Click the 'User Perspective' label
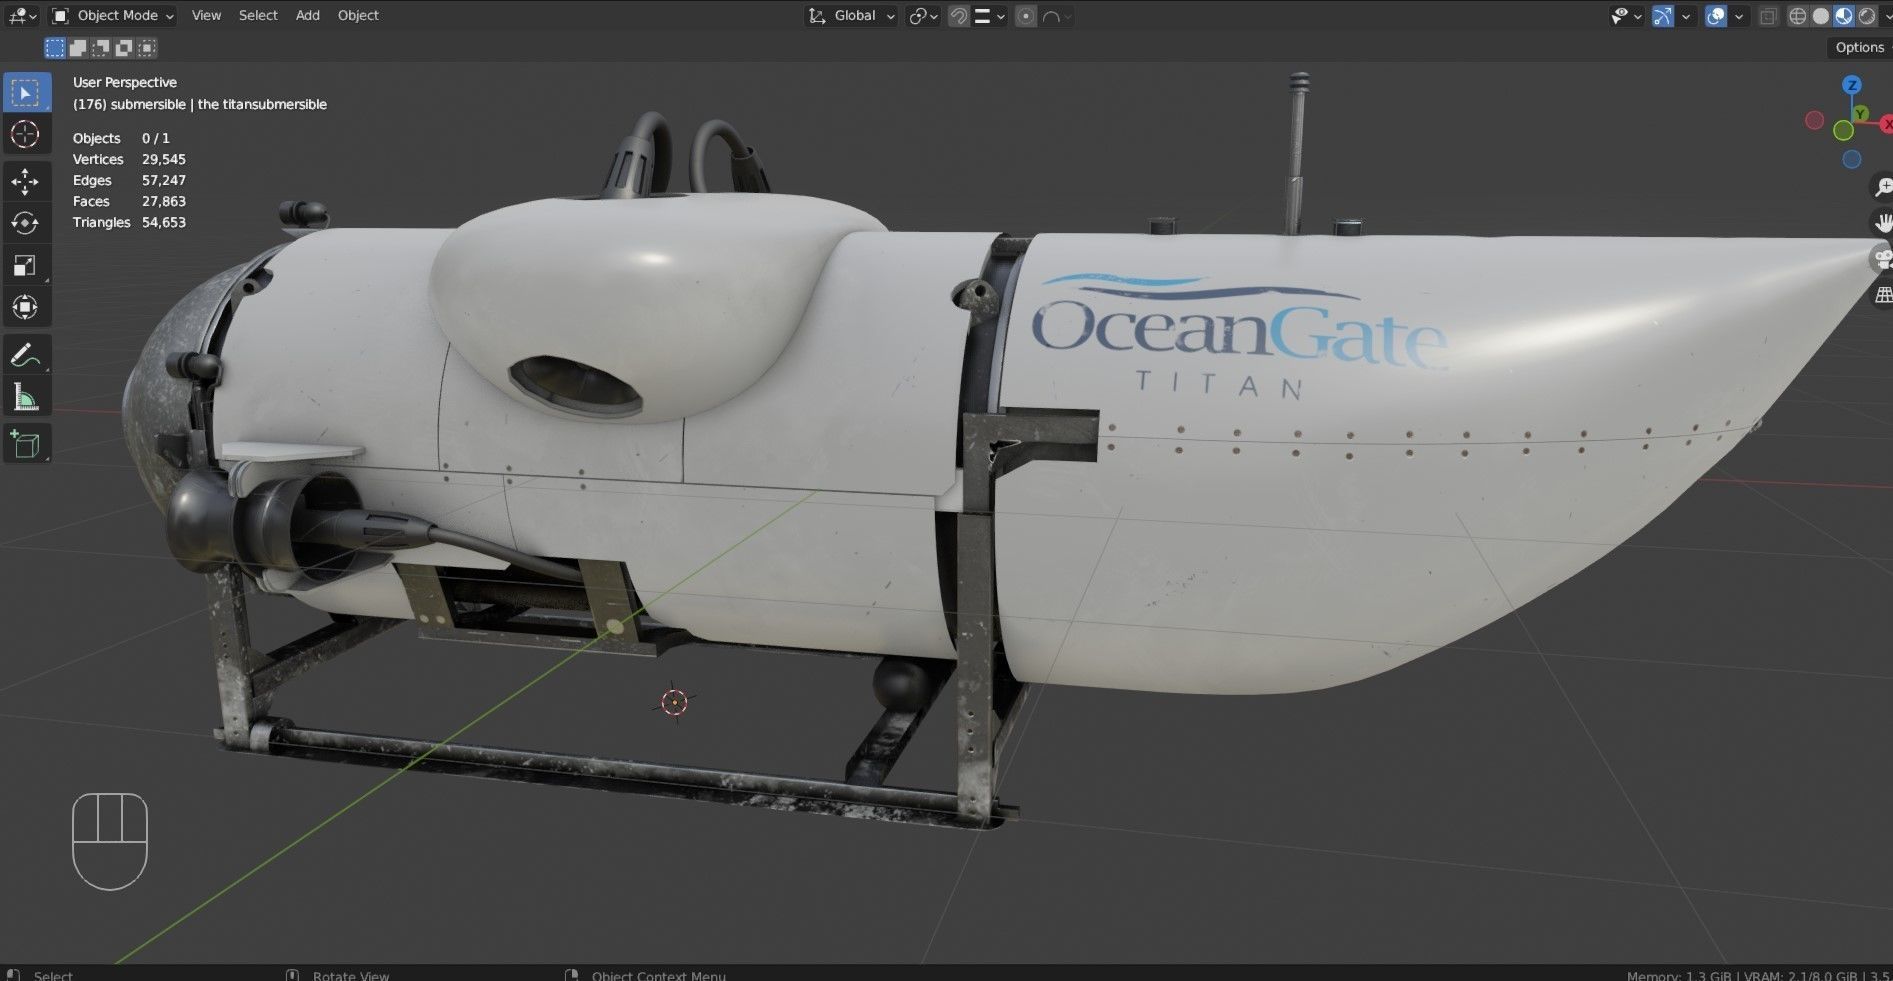This screenshot has height=981, width=1893. coord(124,82)
